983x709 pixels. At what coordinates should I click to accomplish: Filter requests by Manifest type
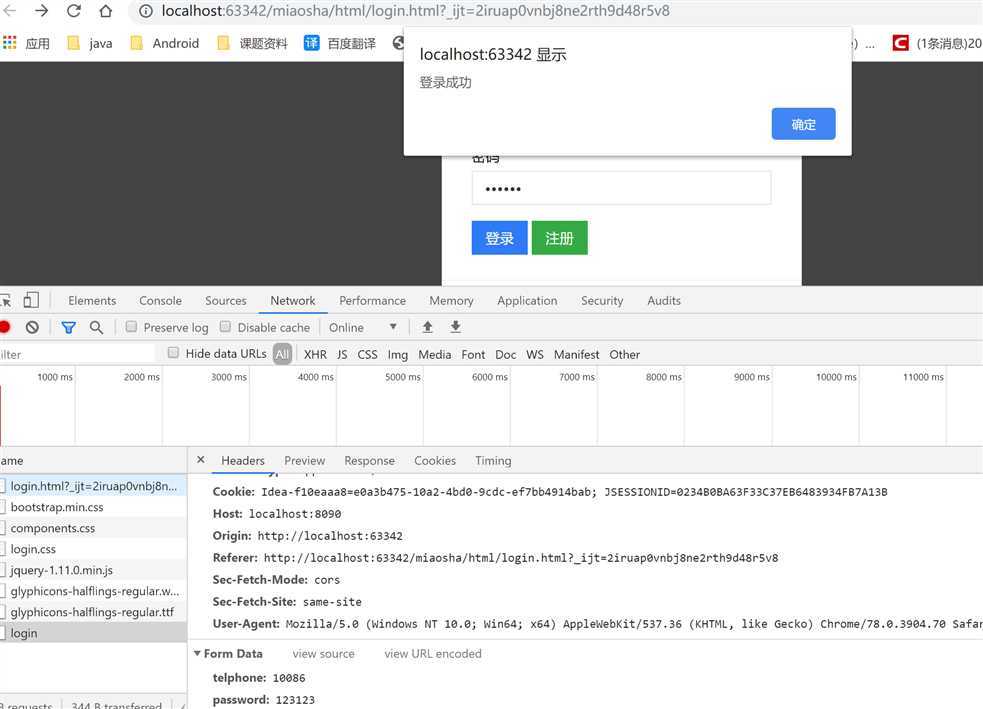(576, 354)
